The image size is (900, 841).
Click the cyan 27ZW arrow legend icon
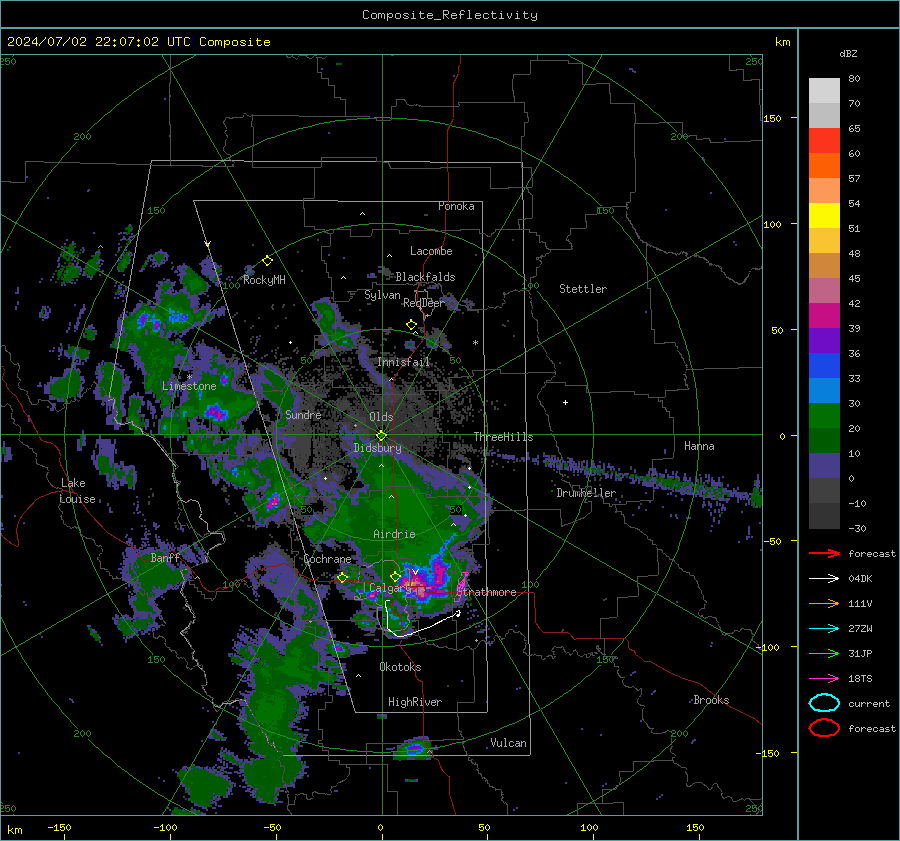click(824, 629)
